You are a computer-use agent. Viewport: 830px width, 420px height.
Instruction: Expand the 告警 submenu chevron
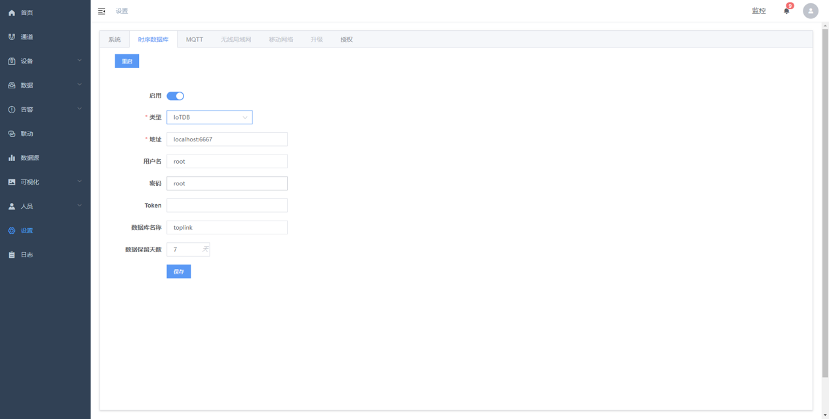(79, 109)
